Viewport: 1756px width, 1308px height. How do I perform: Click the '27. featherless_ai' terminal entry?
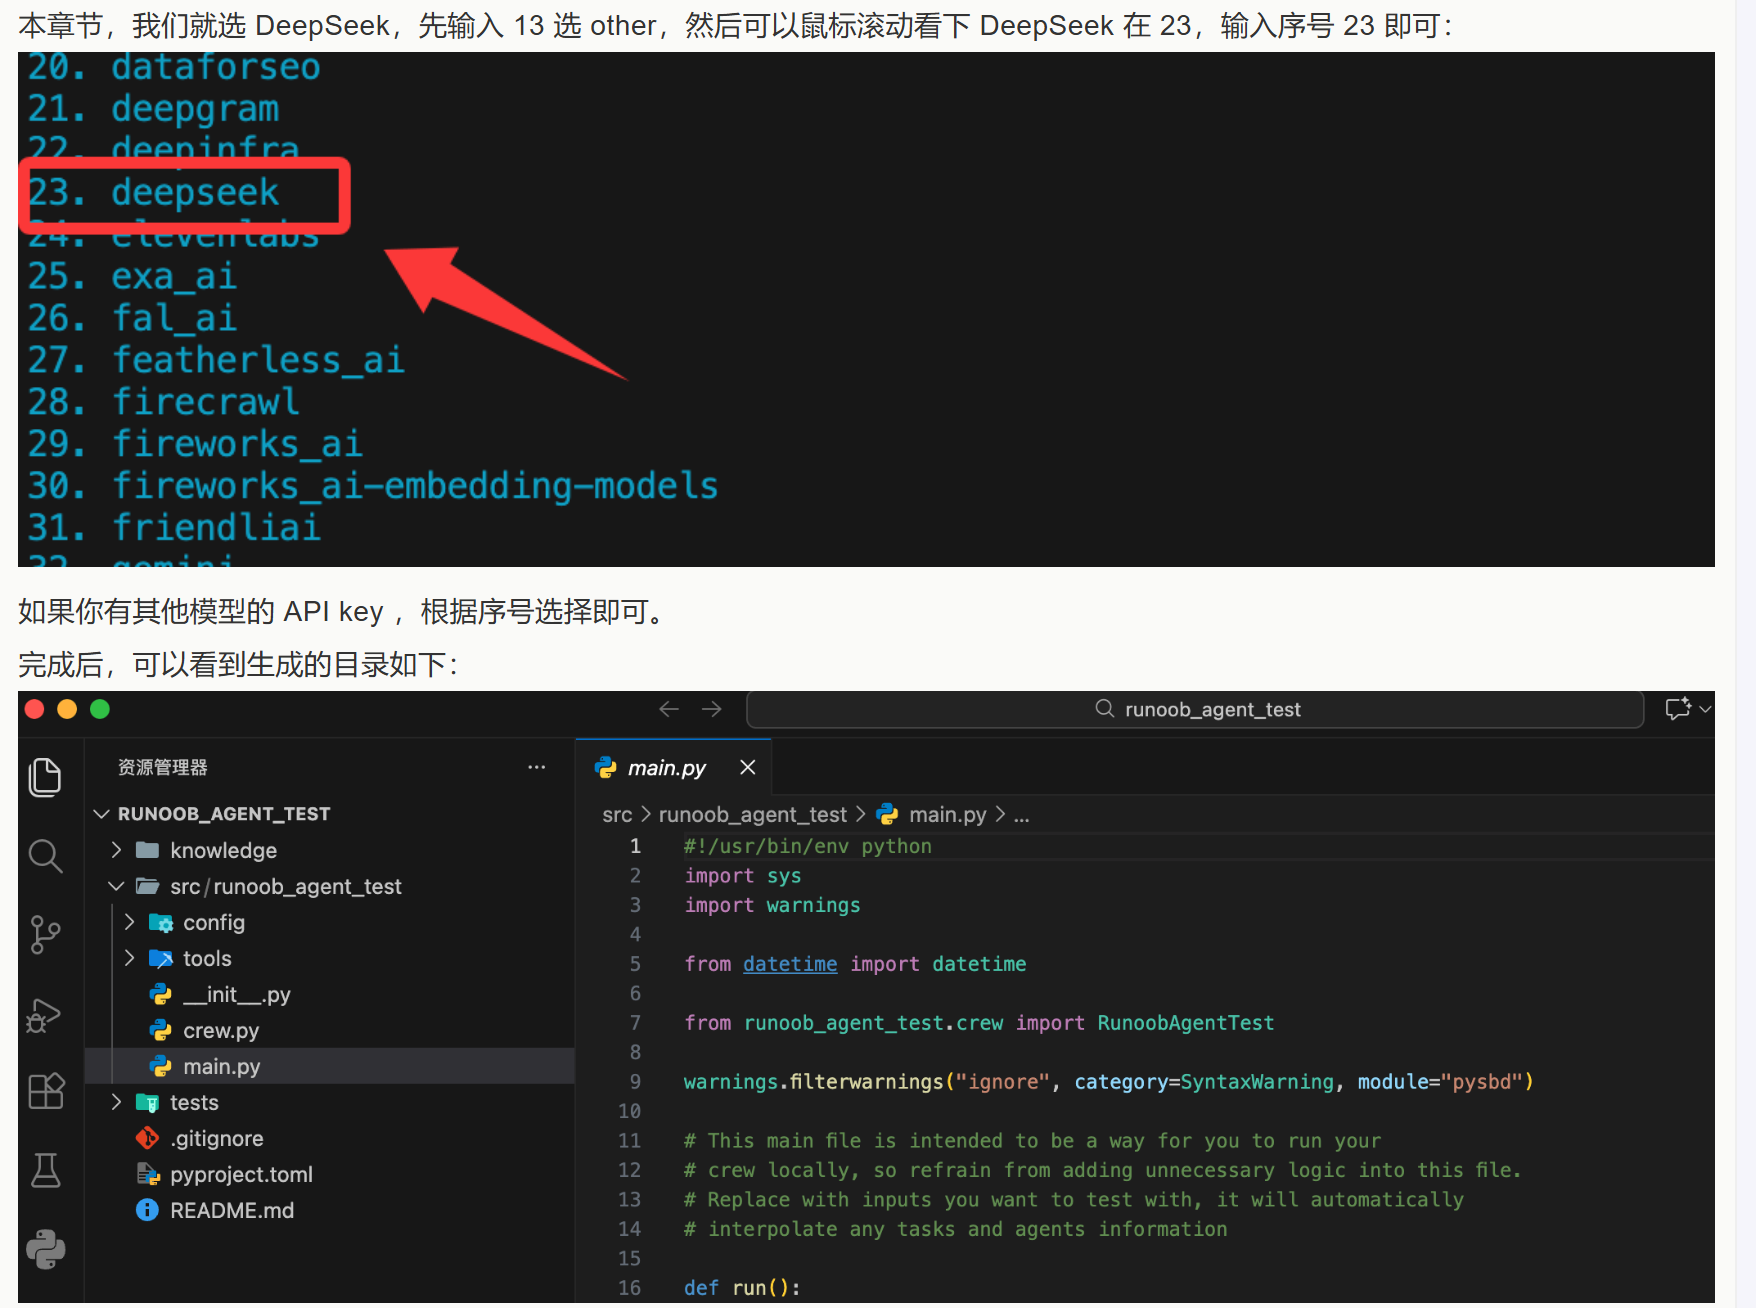[216, 359]
